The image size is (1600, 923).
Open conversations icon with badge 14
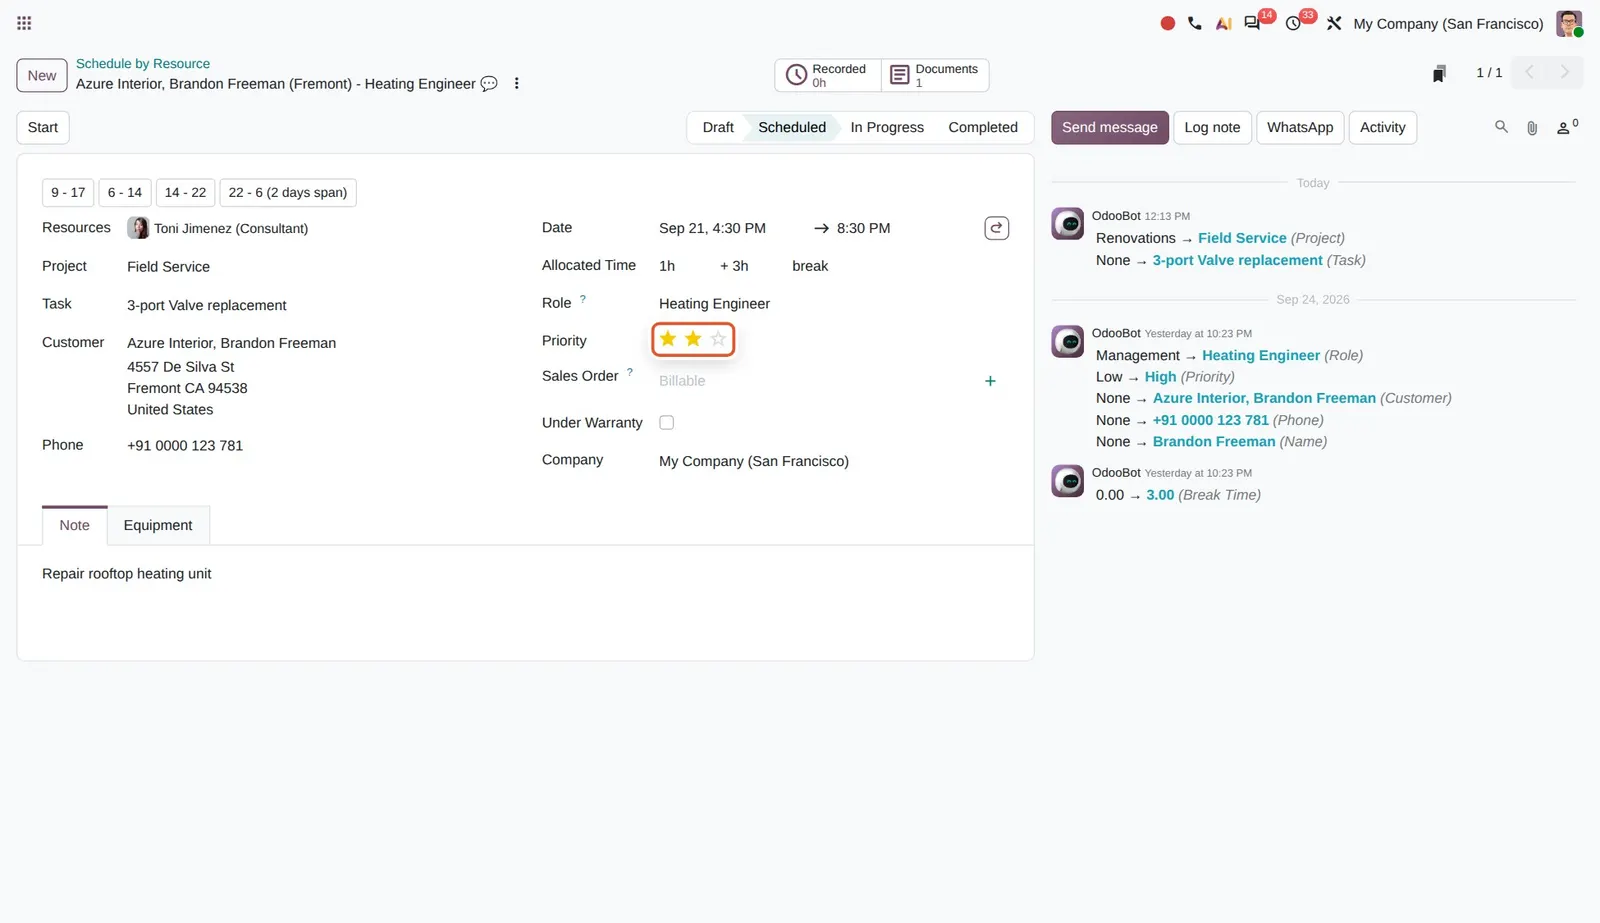[x=1252, y=23]
